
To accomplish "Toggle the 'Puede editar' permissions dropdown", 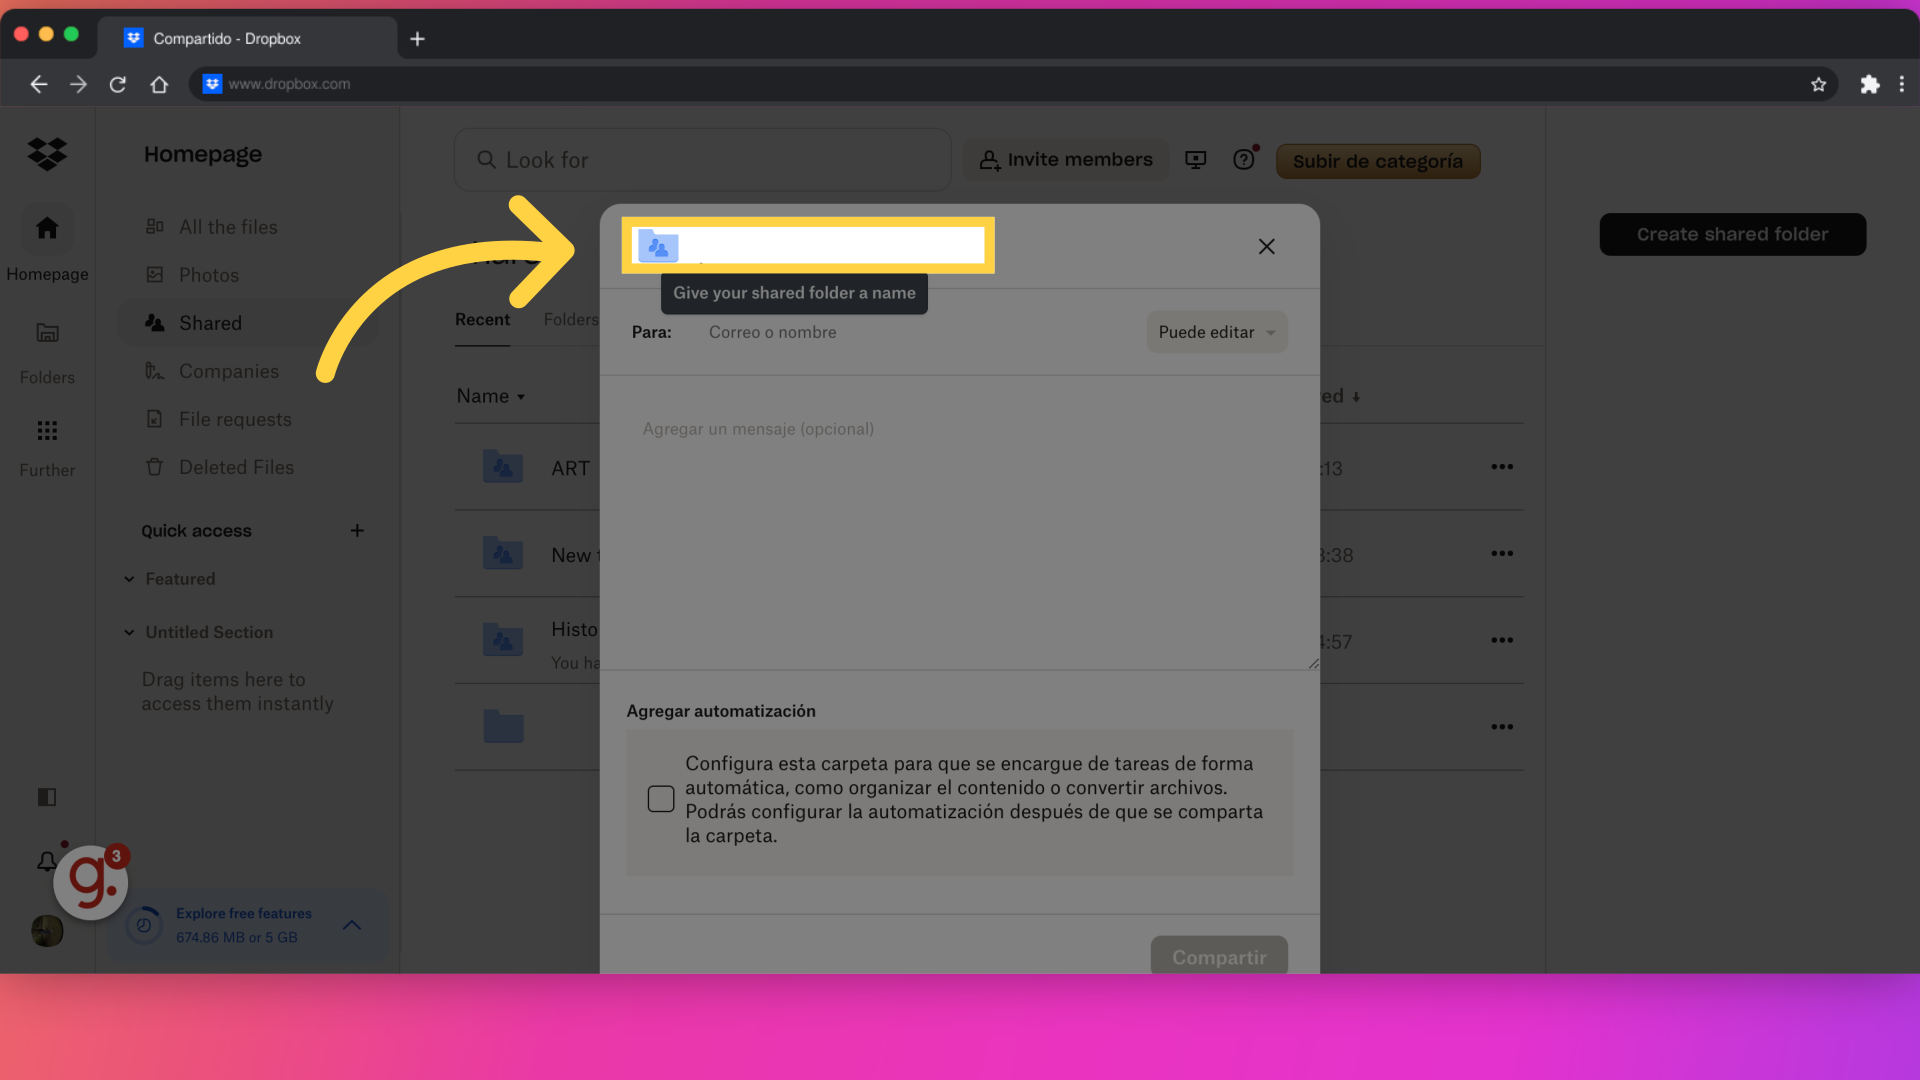I will 1213,332.
